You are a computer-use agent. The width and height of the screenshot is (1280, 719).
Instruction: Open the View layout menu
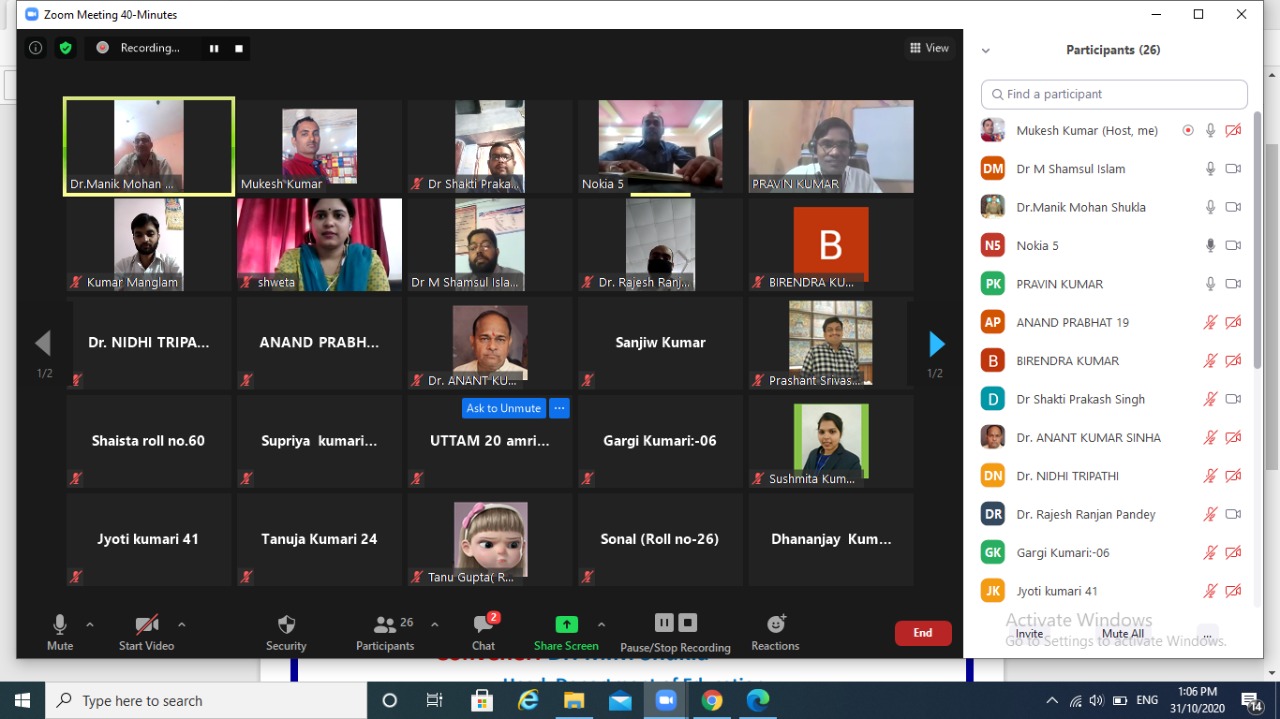click(x=929, y=48)
